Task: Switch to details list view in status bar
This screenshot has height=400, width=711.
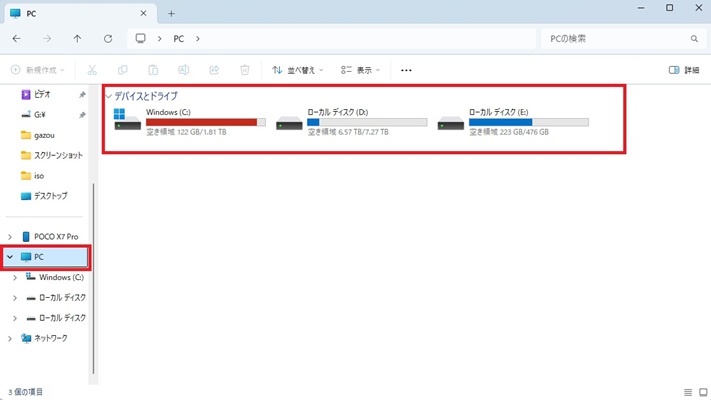Action: (x=687, y=392)
